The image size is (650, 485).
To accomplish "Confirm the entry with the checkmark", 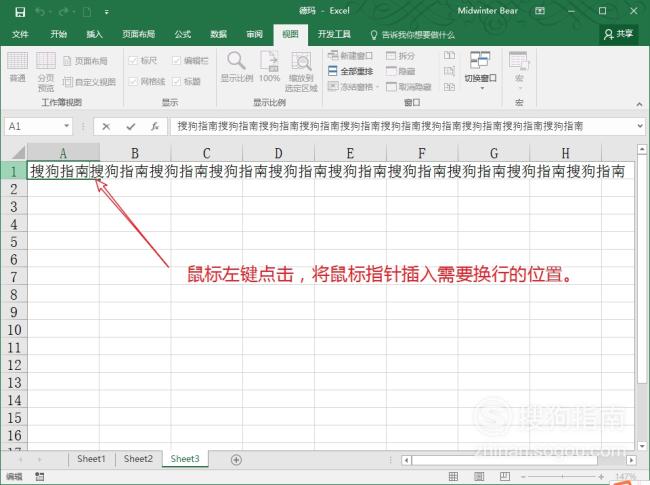I will pos(131,126).
